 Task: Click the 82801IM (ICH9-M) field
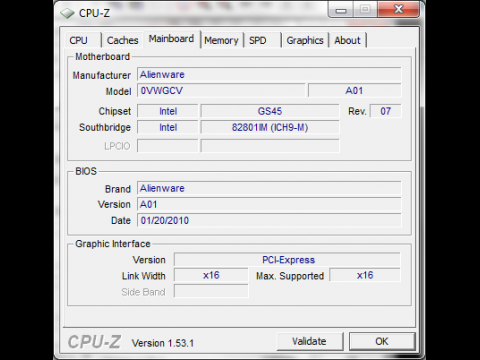point(270,127)
